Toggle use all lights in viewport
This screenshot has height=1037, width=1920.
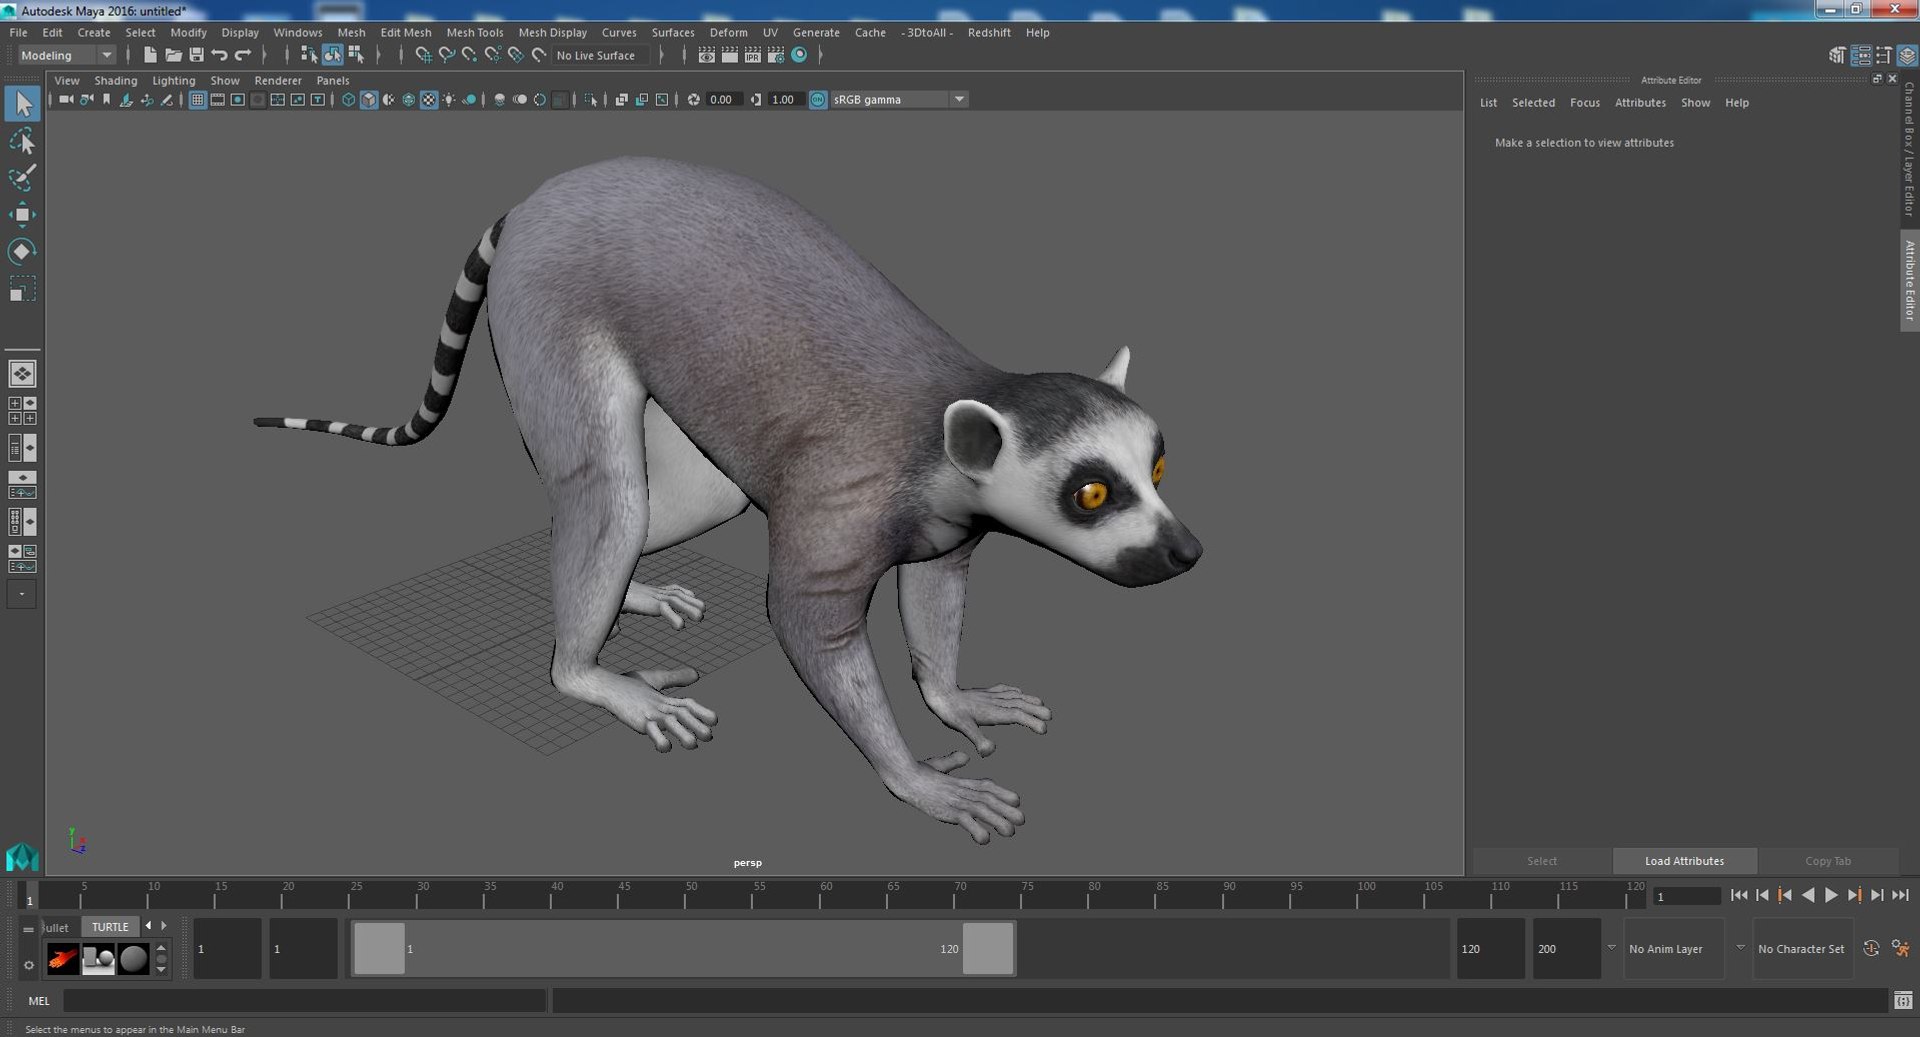pos(449,100)
